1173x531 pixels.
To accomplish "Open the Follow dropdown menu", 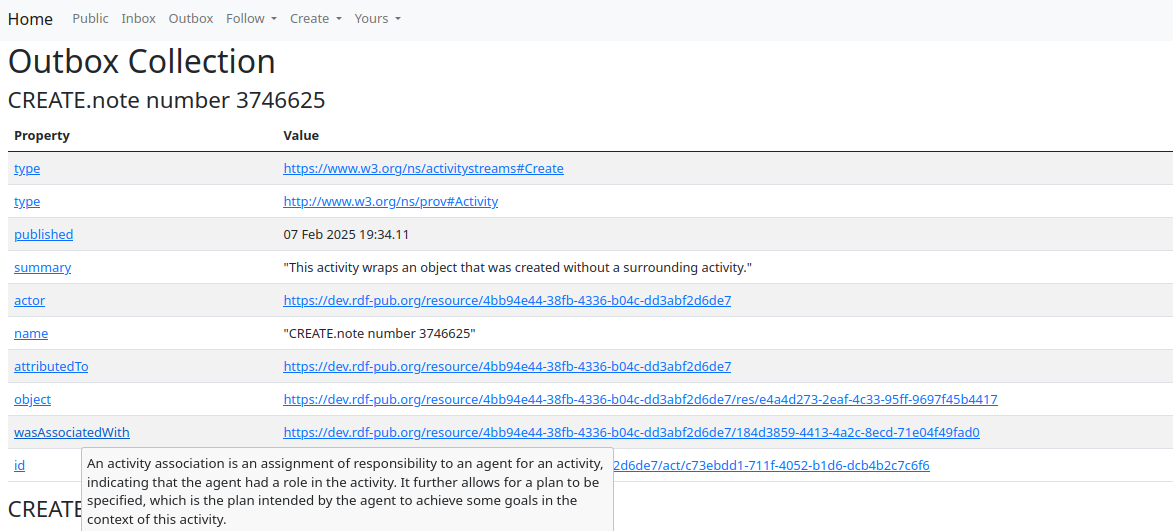I will tap(251, 19).
